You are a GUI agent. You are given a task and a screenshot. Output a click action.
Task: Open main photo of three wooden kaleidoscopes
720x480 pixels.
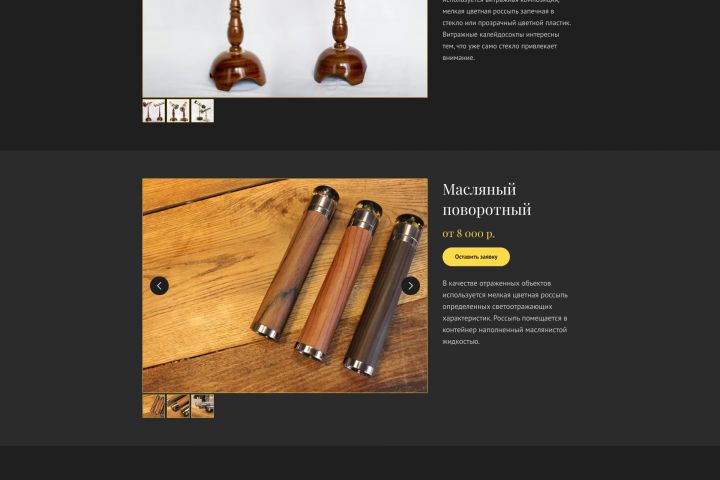(285, 285)
